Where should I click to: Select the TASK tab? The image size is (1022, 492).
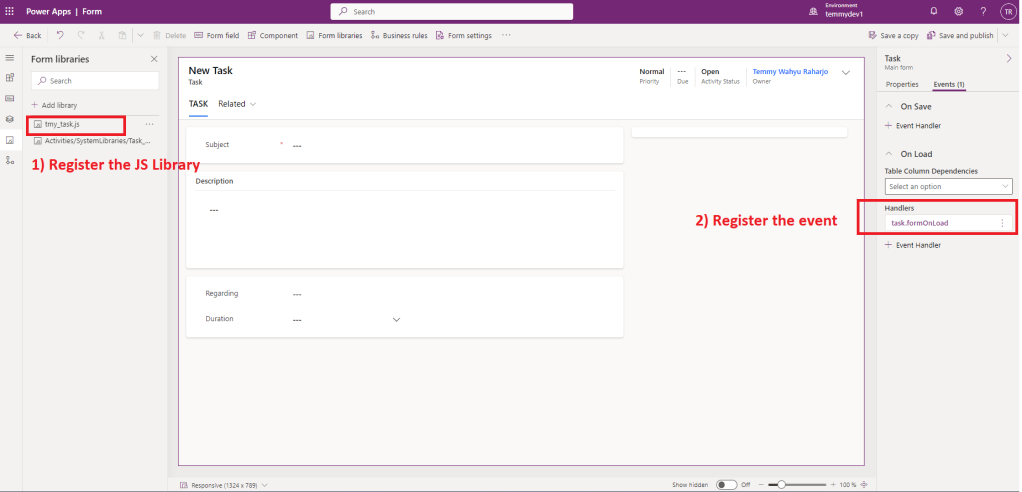click(x=198, y=104)
